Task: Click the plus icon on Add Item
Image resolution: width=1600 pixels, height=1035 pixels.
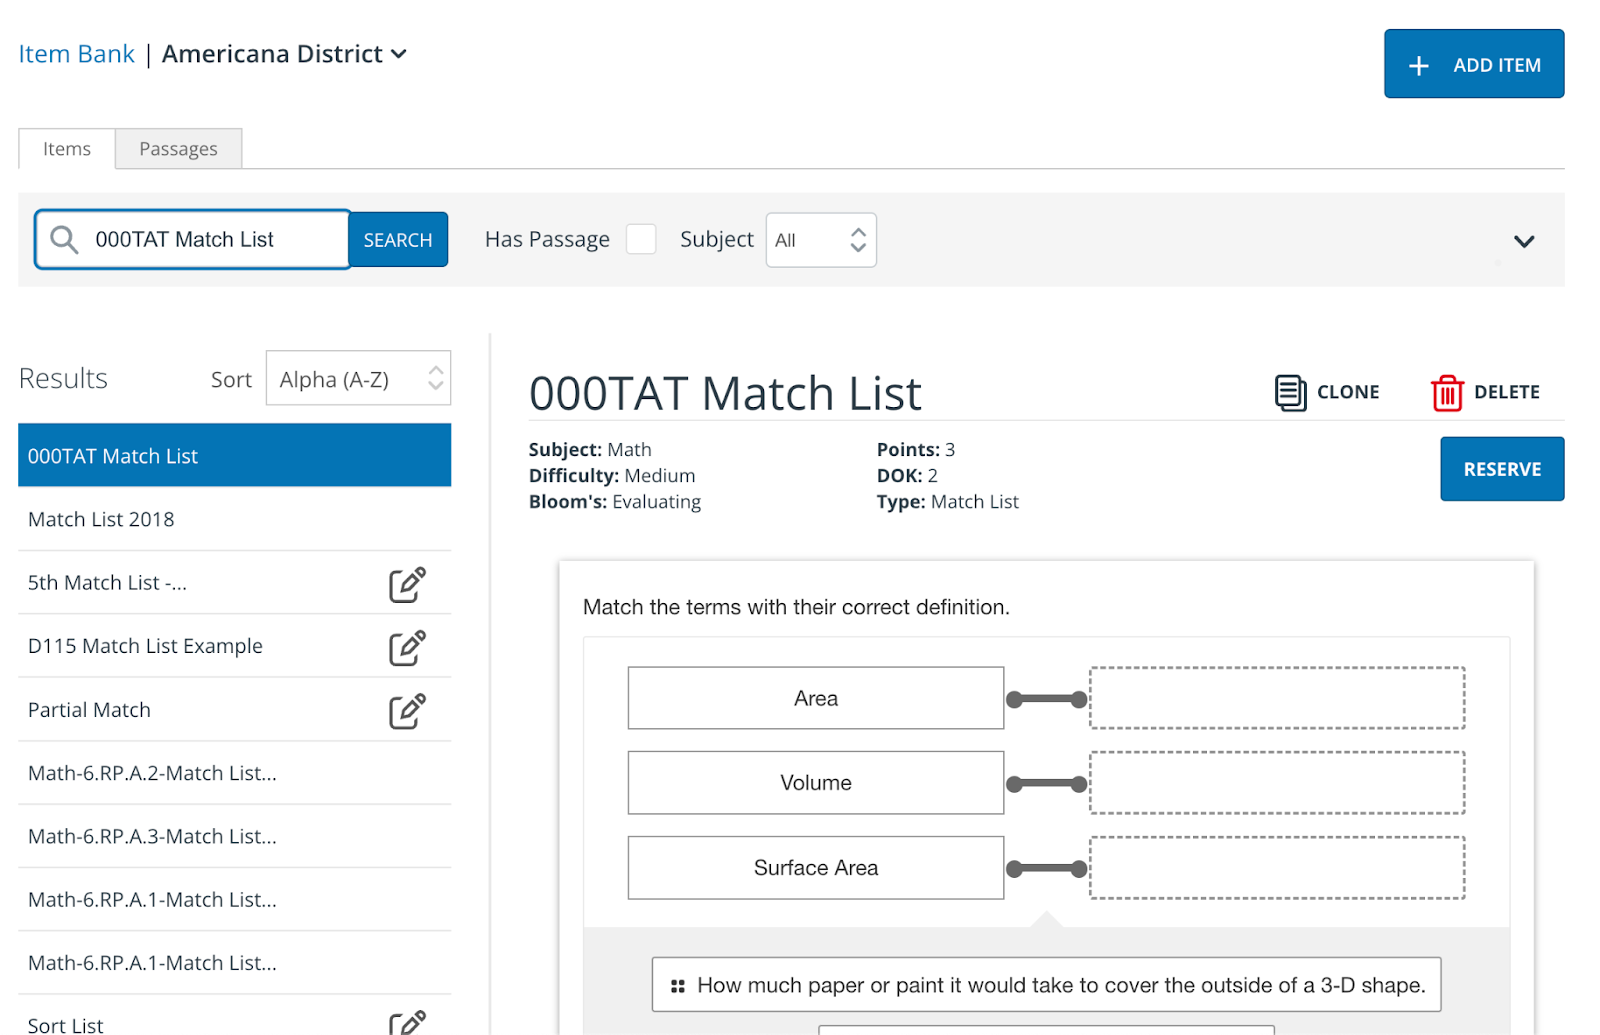Action: (x=1418, y=66)
